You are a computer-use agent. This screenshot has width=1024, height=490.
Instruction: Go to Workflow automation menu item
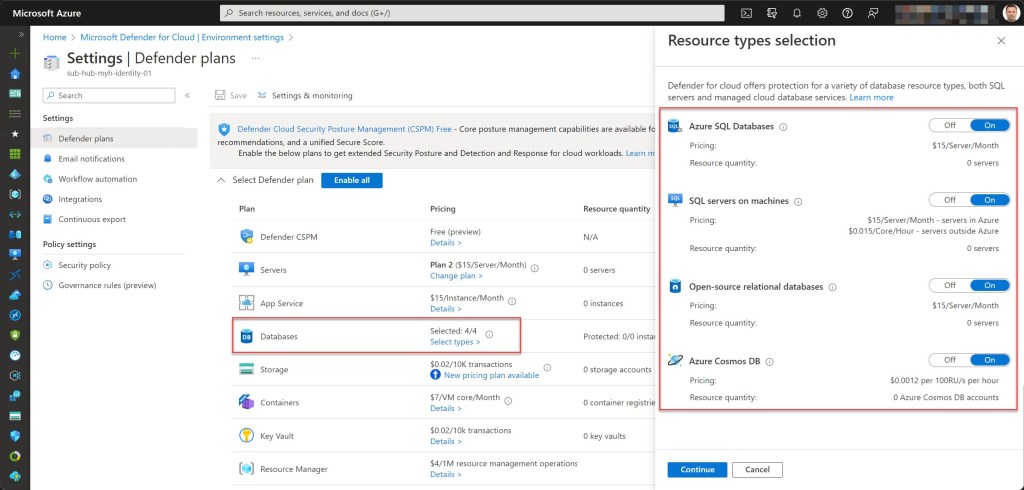[x=97, y=179]
